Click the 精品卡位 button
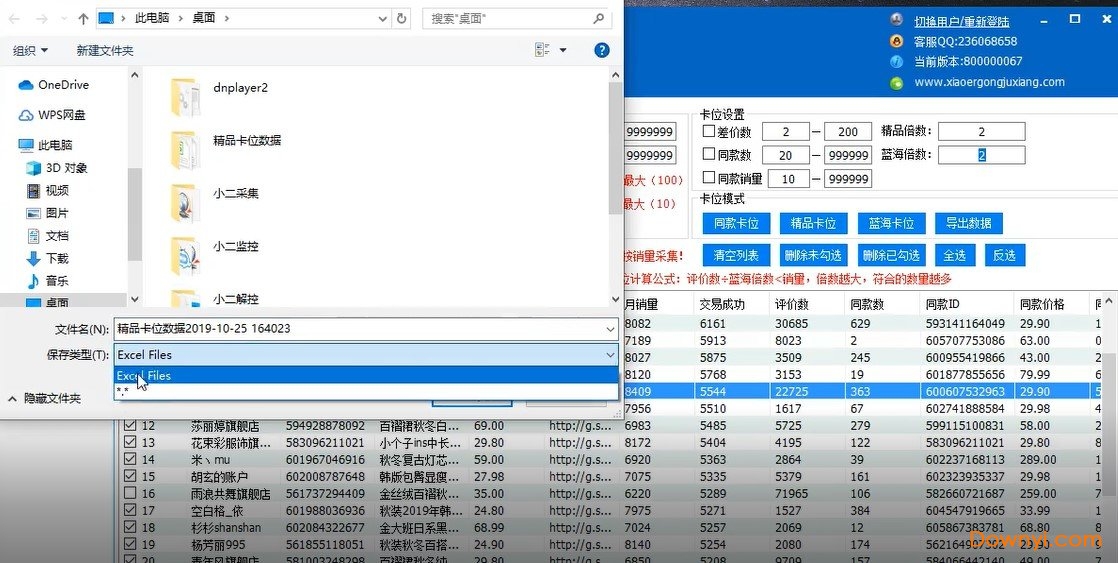The height and width of the screenshot is (563, 1118). coord(813,223)
